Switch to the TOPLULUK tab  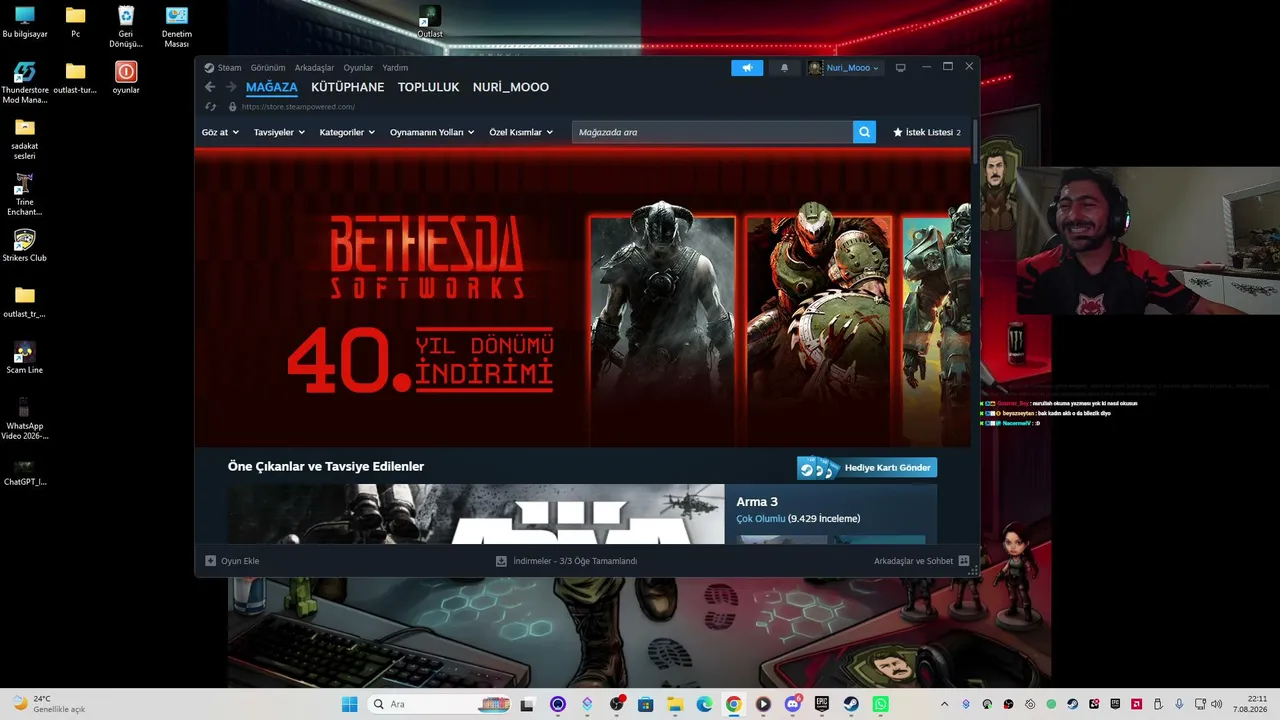[x=429, y=87]
